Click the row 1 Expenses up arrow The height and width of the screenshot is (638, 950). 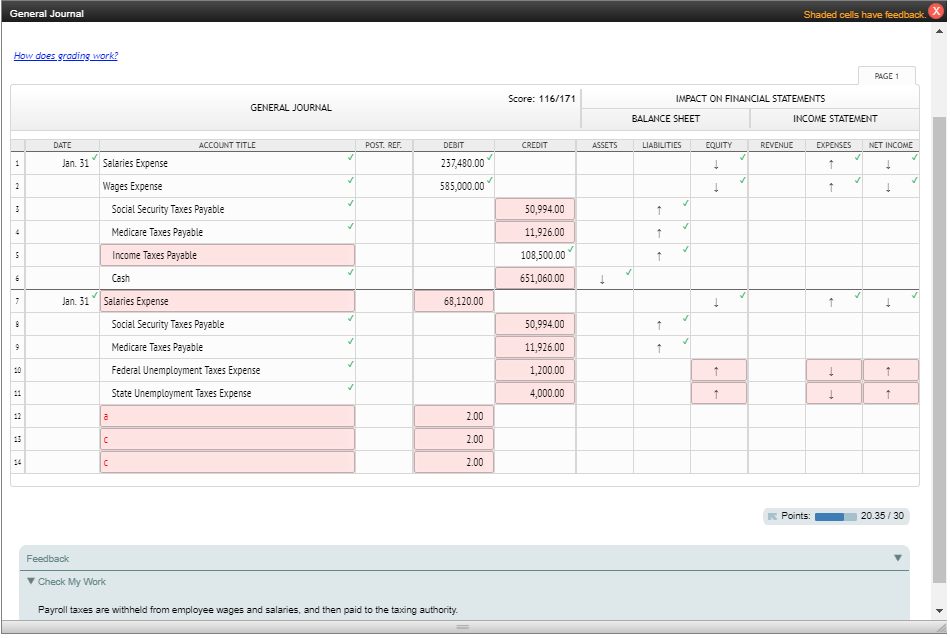click(831, 164)
